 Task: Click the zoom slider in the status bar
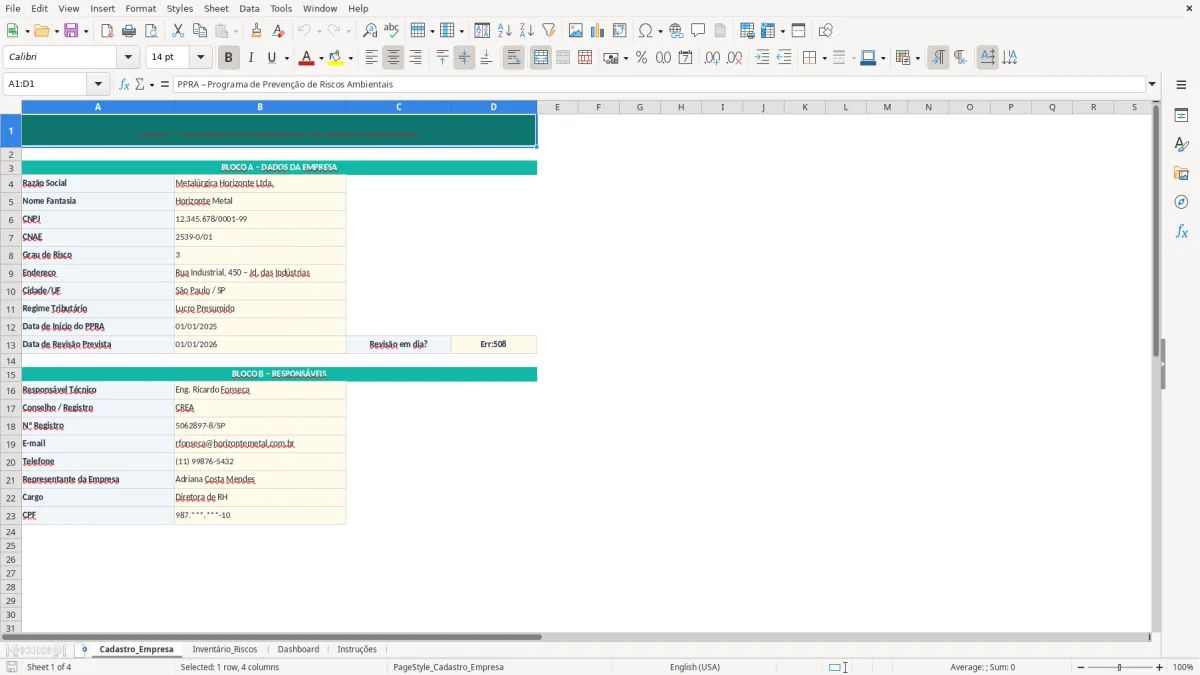tap(1120, 667)
